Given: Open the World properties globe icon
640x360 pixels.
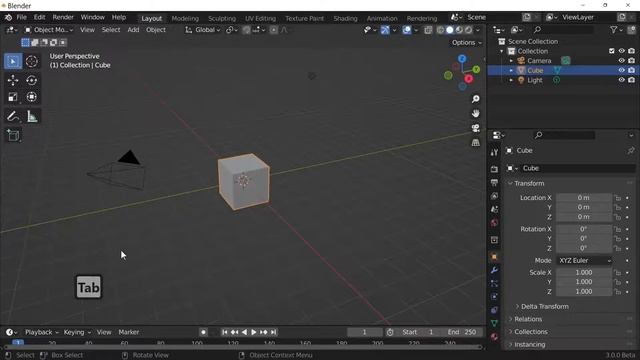Looking at the screenshot, I should click(494, 222).
